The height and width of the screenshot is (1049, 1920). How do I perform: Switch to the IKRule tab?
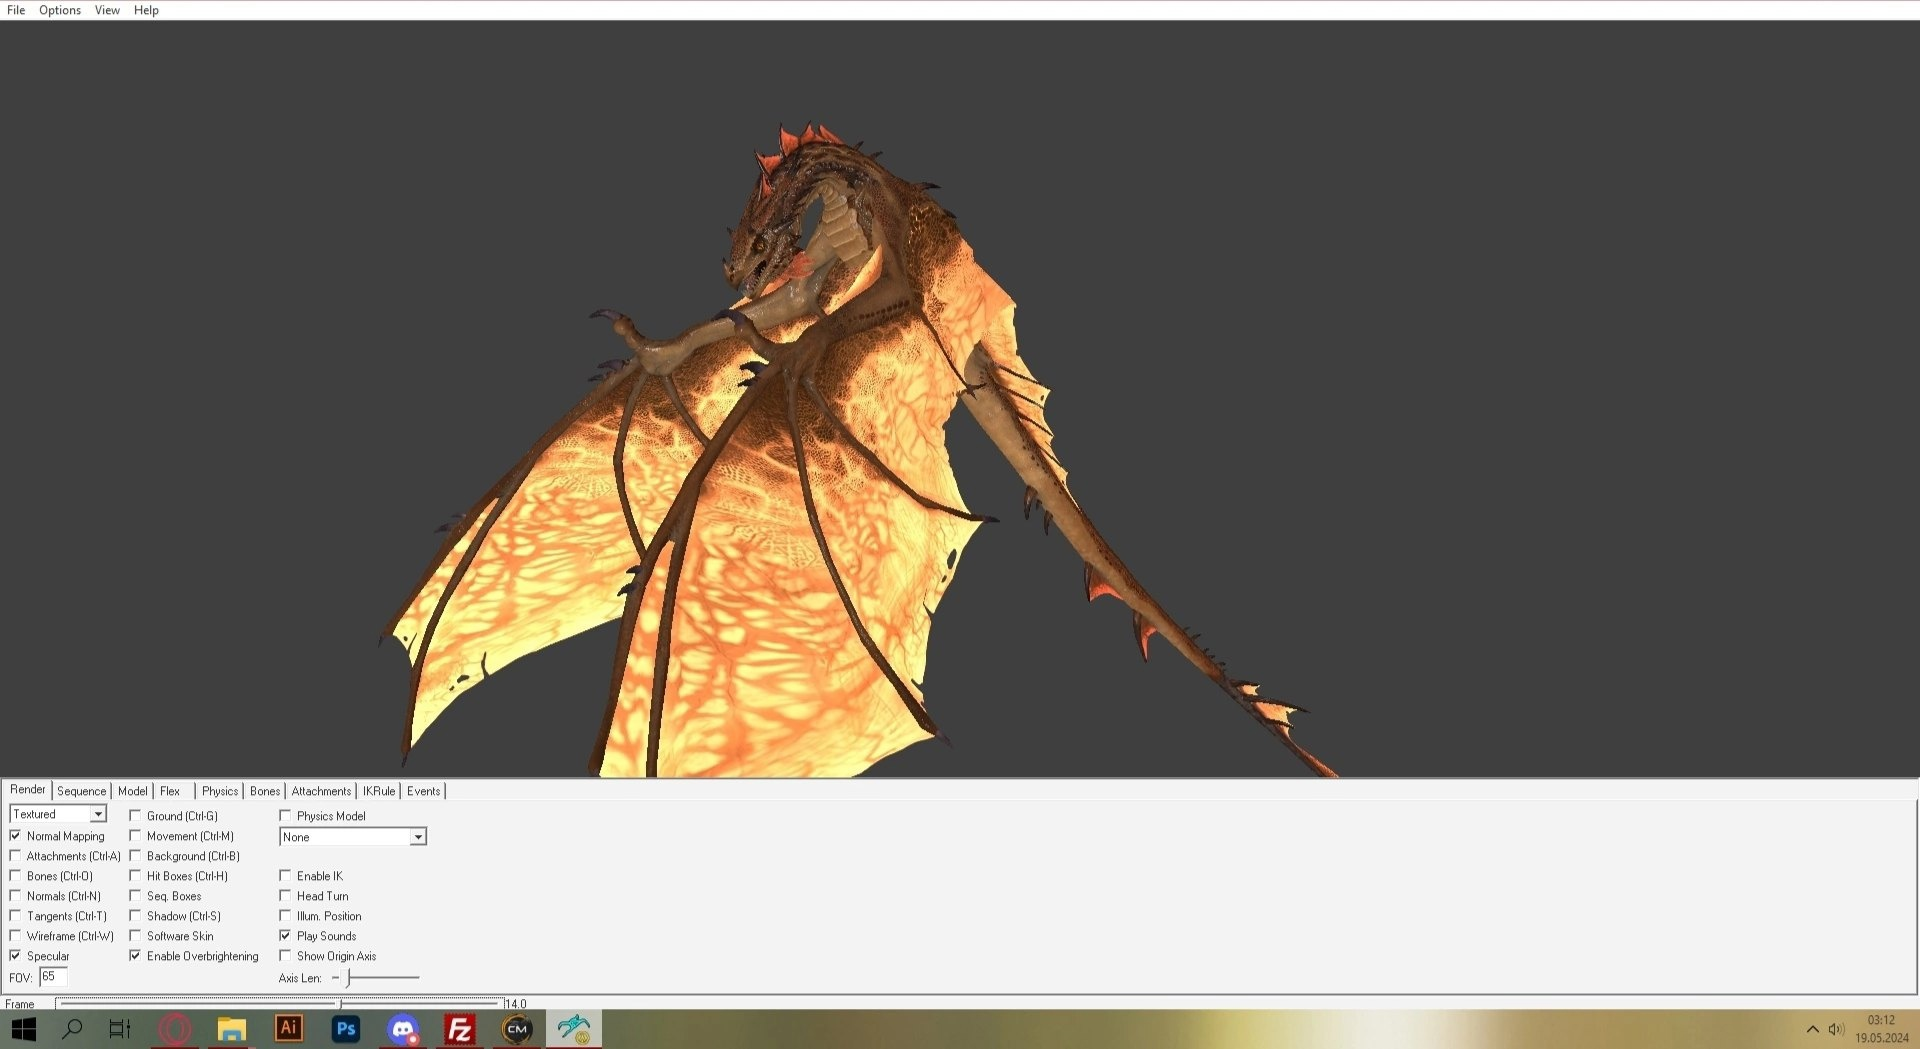click(x=379, y=791)
